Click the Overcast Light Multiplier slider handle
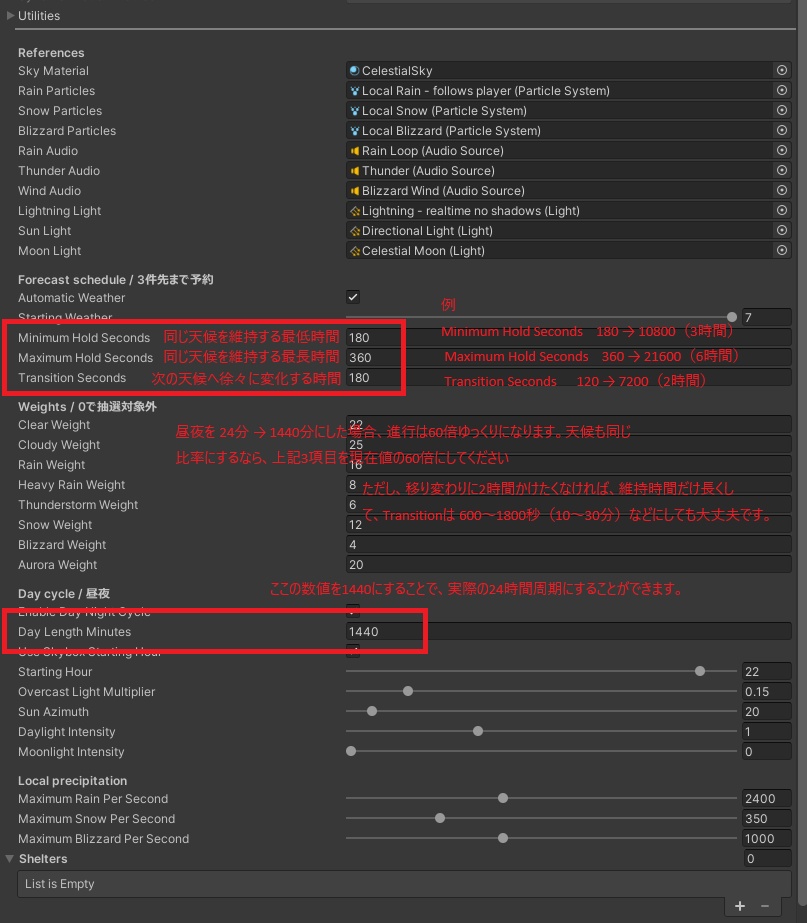Viewport: 807px width, 923px height. coord(408,691)
